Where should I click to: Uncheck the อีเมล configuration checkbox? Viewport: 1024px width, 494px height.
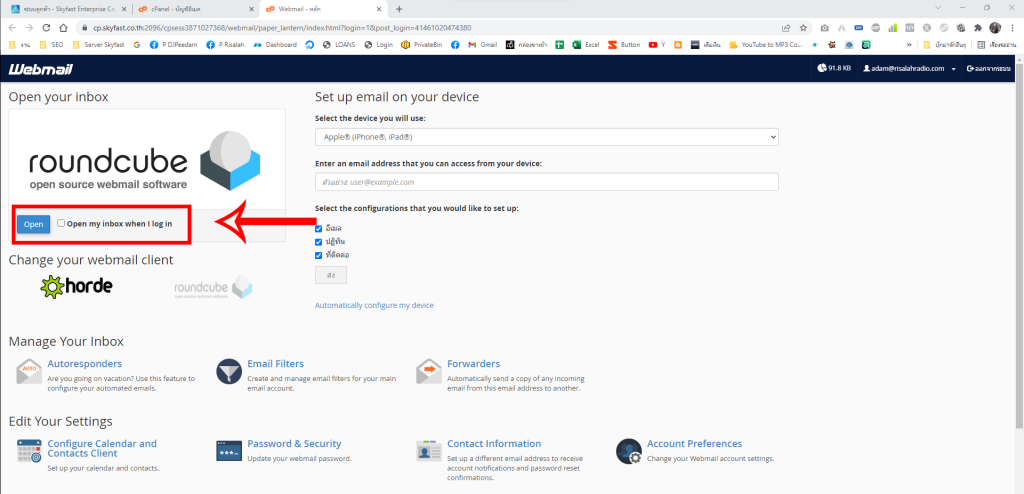319,229
